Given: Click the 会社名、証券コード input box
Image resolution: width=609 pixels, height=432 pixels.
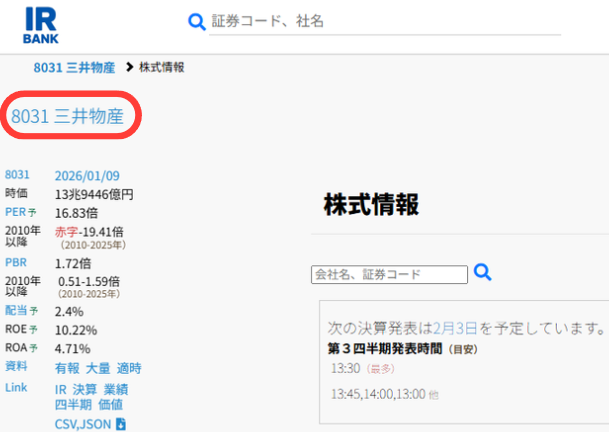Looking at the screenshot, I should coord(389,274).
